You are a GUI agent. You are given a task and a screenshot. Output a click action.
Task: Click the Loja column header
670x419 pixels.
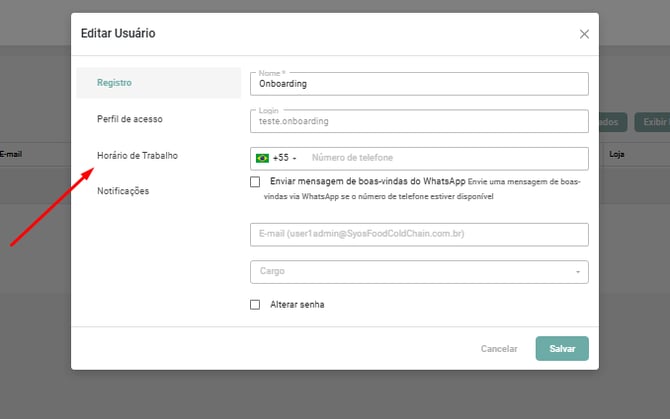tap(617, 155)
